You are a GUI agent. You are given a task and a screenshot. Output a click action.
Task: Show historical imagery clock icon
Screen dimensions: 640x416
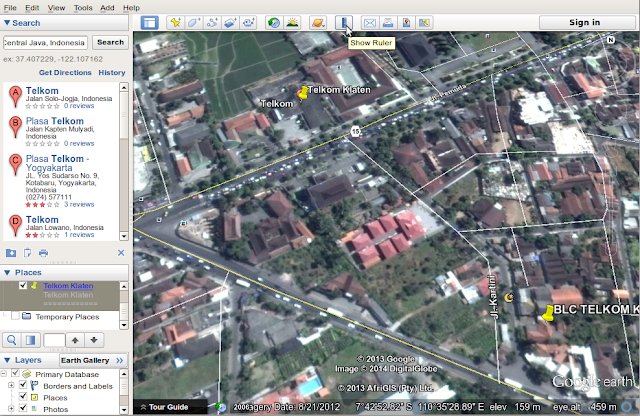274,23
